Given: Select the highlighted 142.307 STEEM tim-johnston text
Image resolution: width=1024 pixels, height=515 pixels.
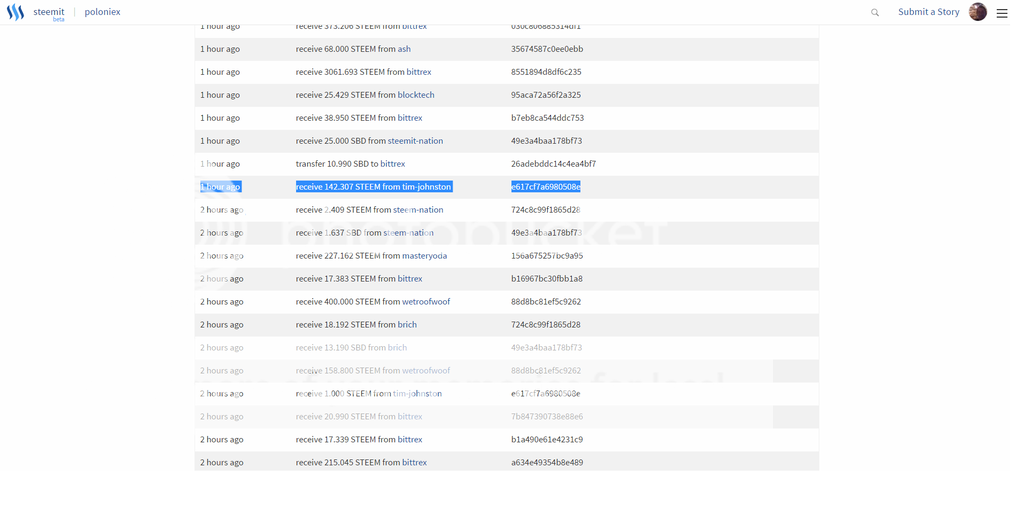Looking at the screenshot, I should point(374,187).
